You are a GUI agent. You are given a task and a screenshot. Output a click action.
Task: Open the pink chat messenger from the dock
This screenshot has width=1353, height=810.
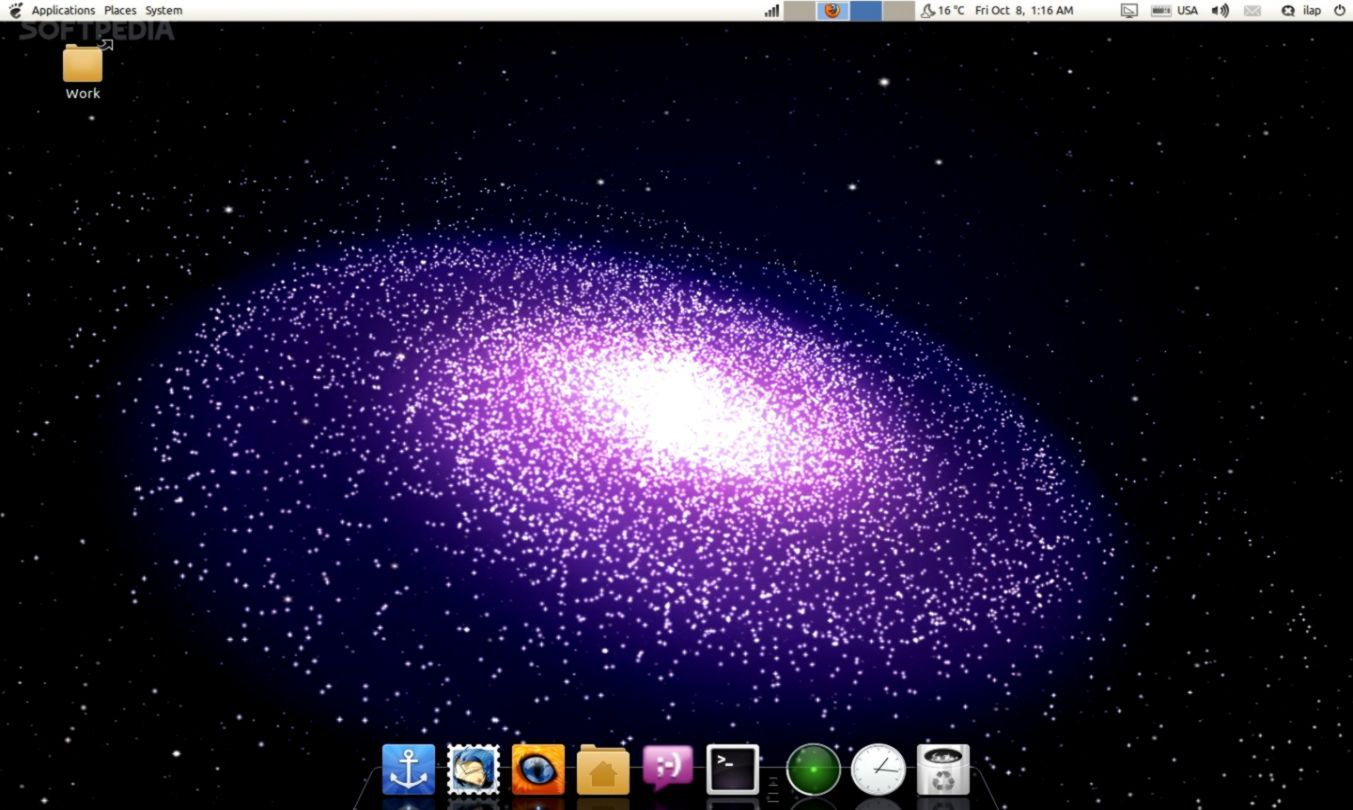[666, 768]
